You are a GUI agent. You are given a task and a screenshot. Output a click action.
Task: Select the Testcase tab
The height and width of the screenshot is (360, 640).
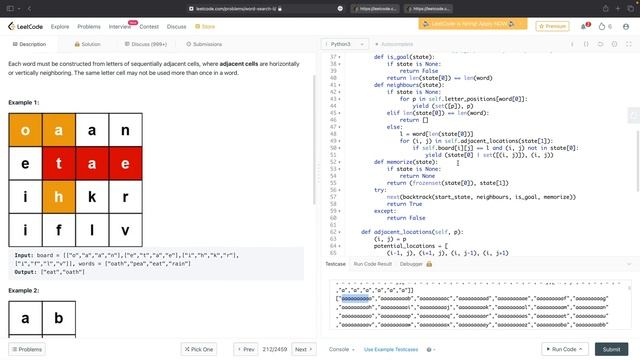tap(336, 264)
